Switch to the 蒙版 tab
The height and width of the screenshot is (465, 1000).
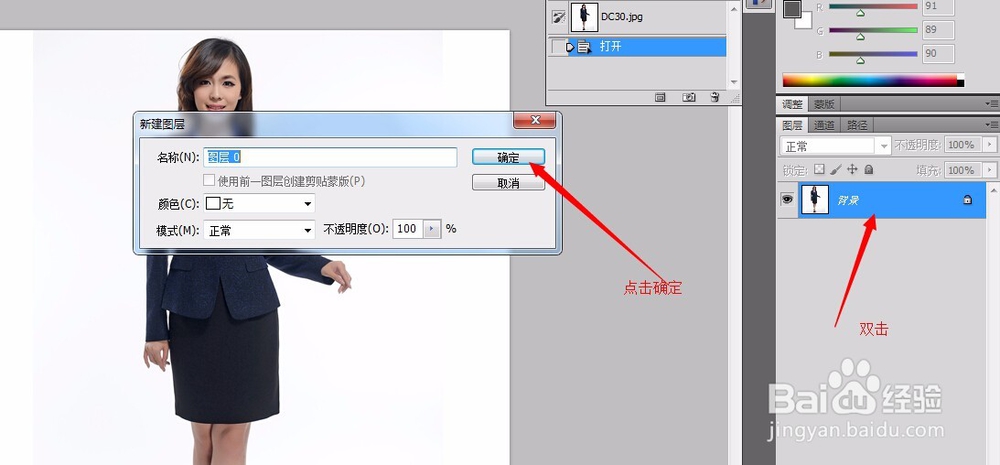tap(824, 104)
